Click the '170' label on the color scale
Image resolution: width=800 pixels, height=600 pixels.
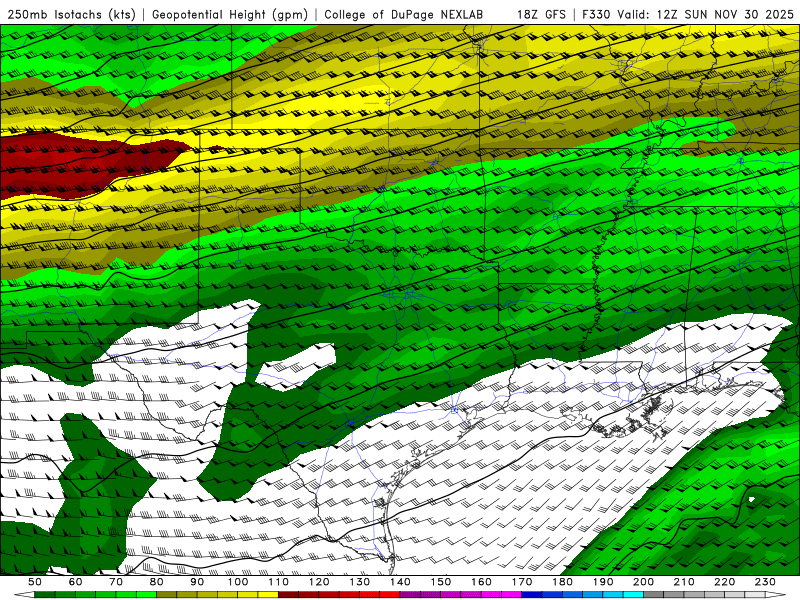pos(522,582)
